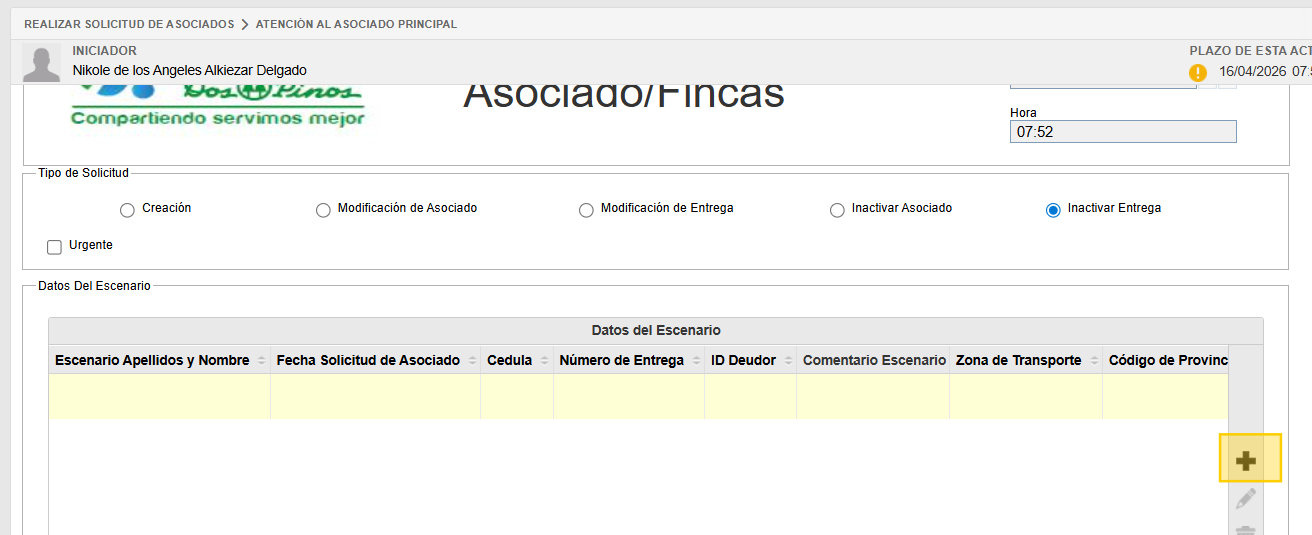Viewport: 1312px width, 535px height.
Task: Sort by Fecha Solicitud de Asociado column
Action: [368, 360]
